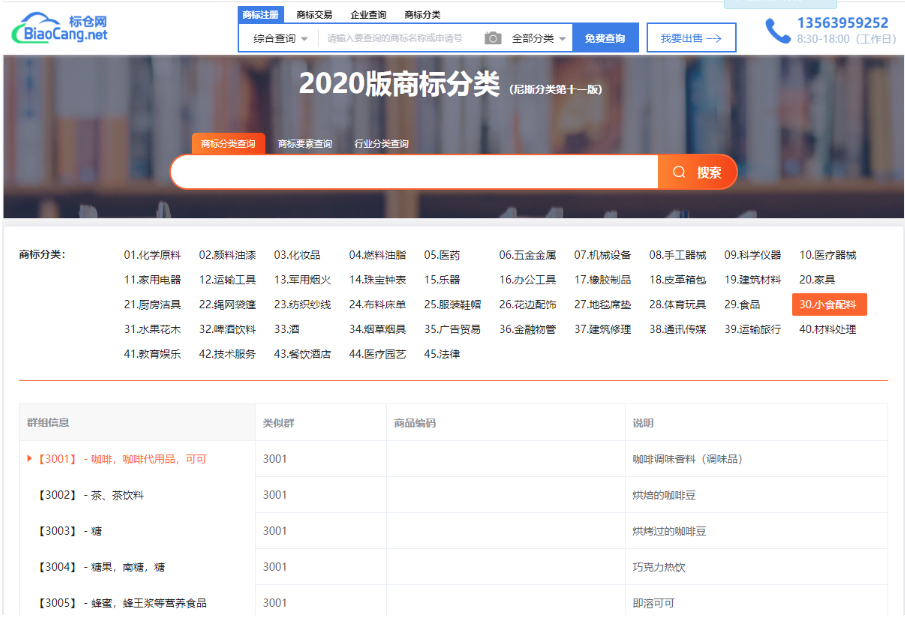Click into the large classification search field
Viewport: 905px width, 639px height.
[414, 172]
